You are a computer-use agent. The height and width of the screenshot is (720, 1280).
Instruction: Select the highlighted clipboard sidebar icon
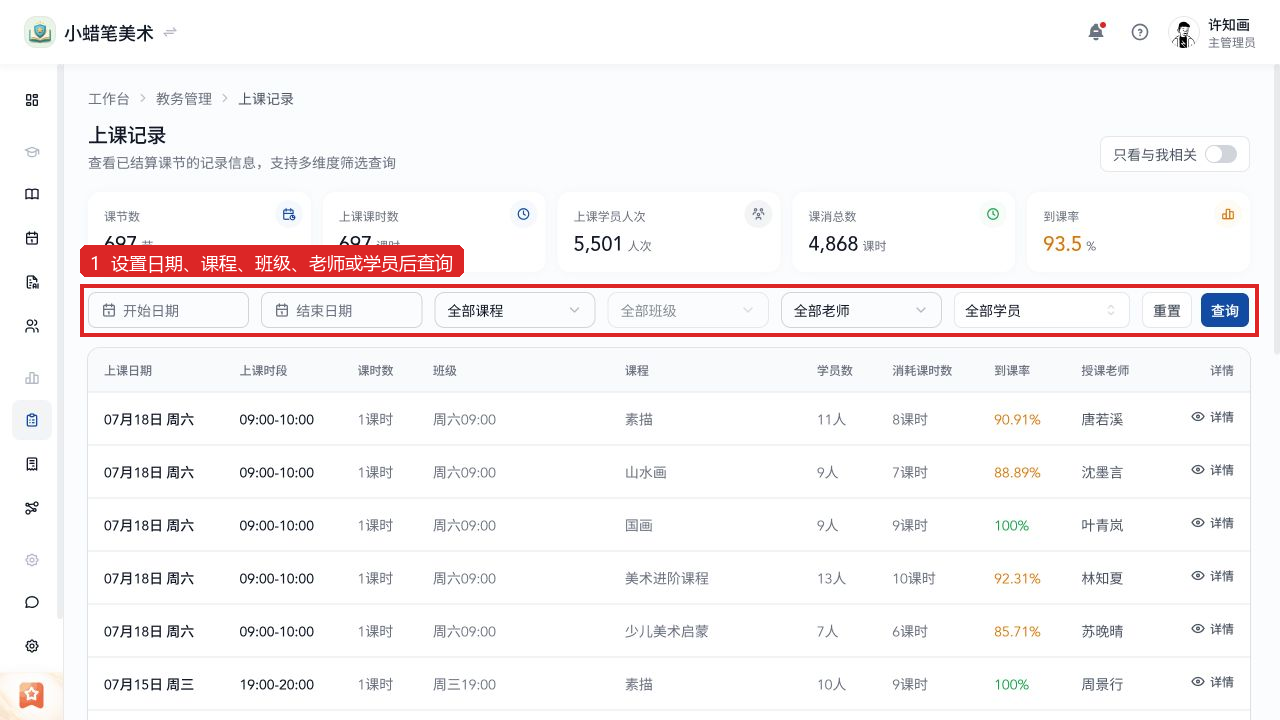pos(32,420)
